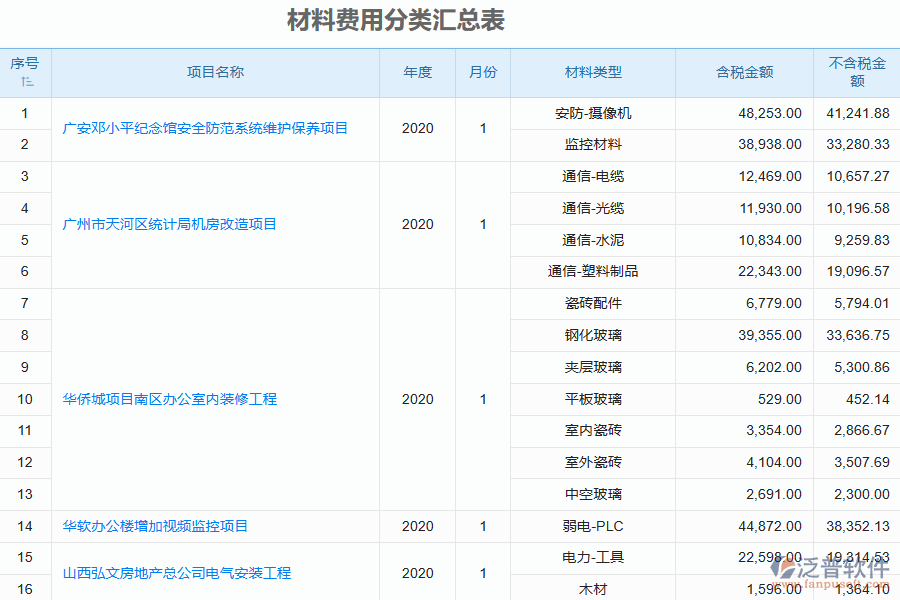Select the 弱电-PLC material type cell

point(592,526)
